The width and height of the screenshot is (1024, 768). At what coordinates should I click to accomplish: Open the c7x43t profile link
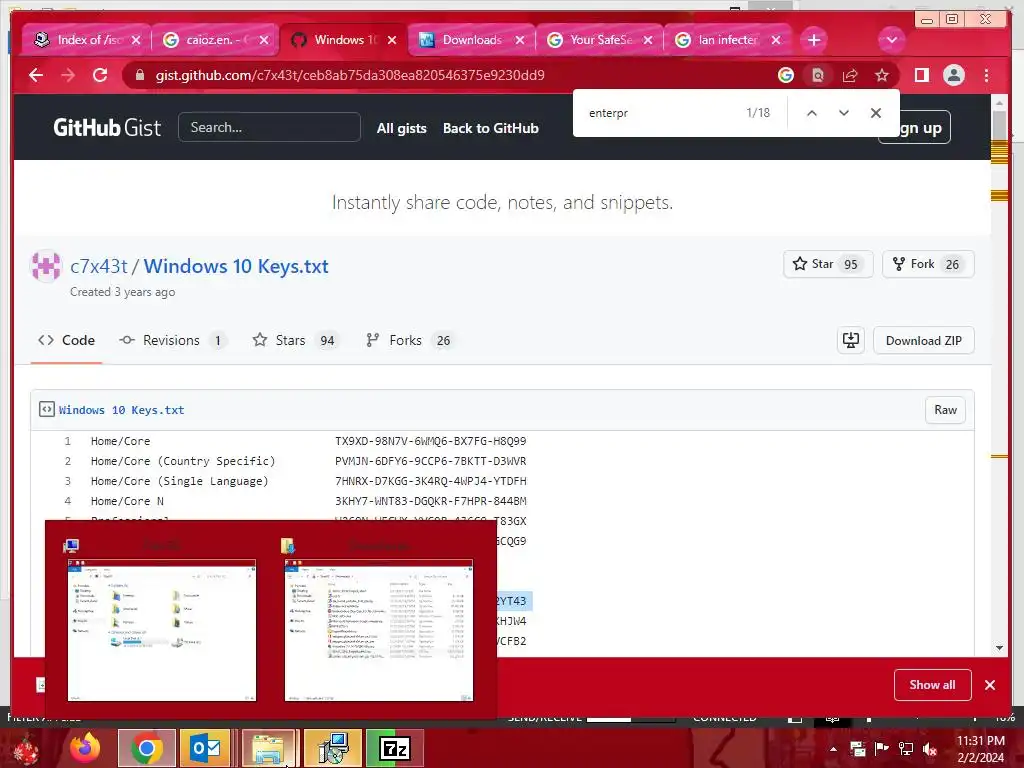pyautogui.click(x=99, y=266)
